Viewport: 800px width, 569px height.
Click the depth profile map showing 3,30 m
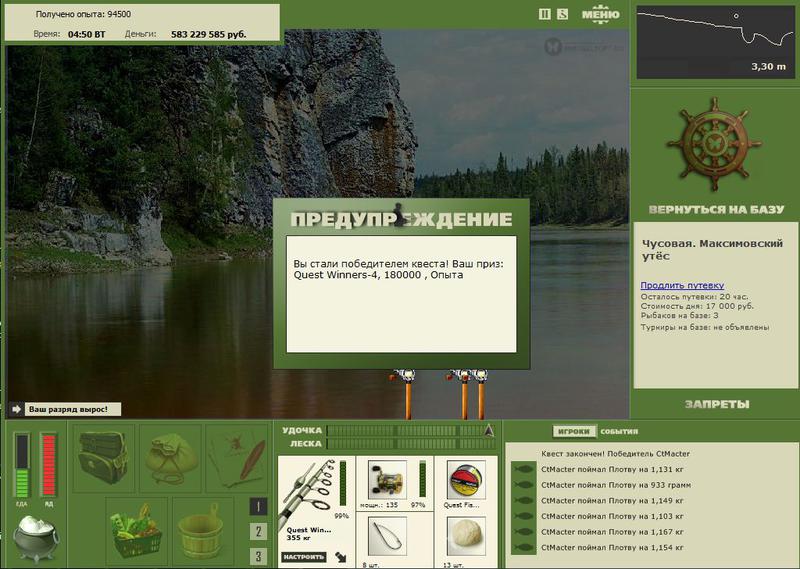715,42
